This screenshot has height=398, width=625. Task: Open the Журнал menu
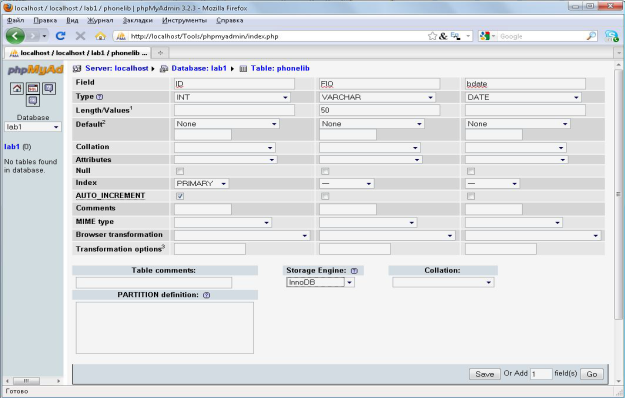click(x=100, y=20)
